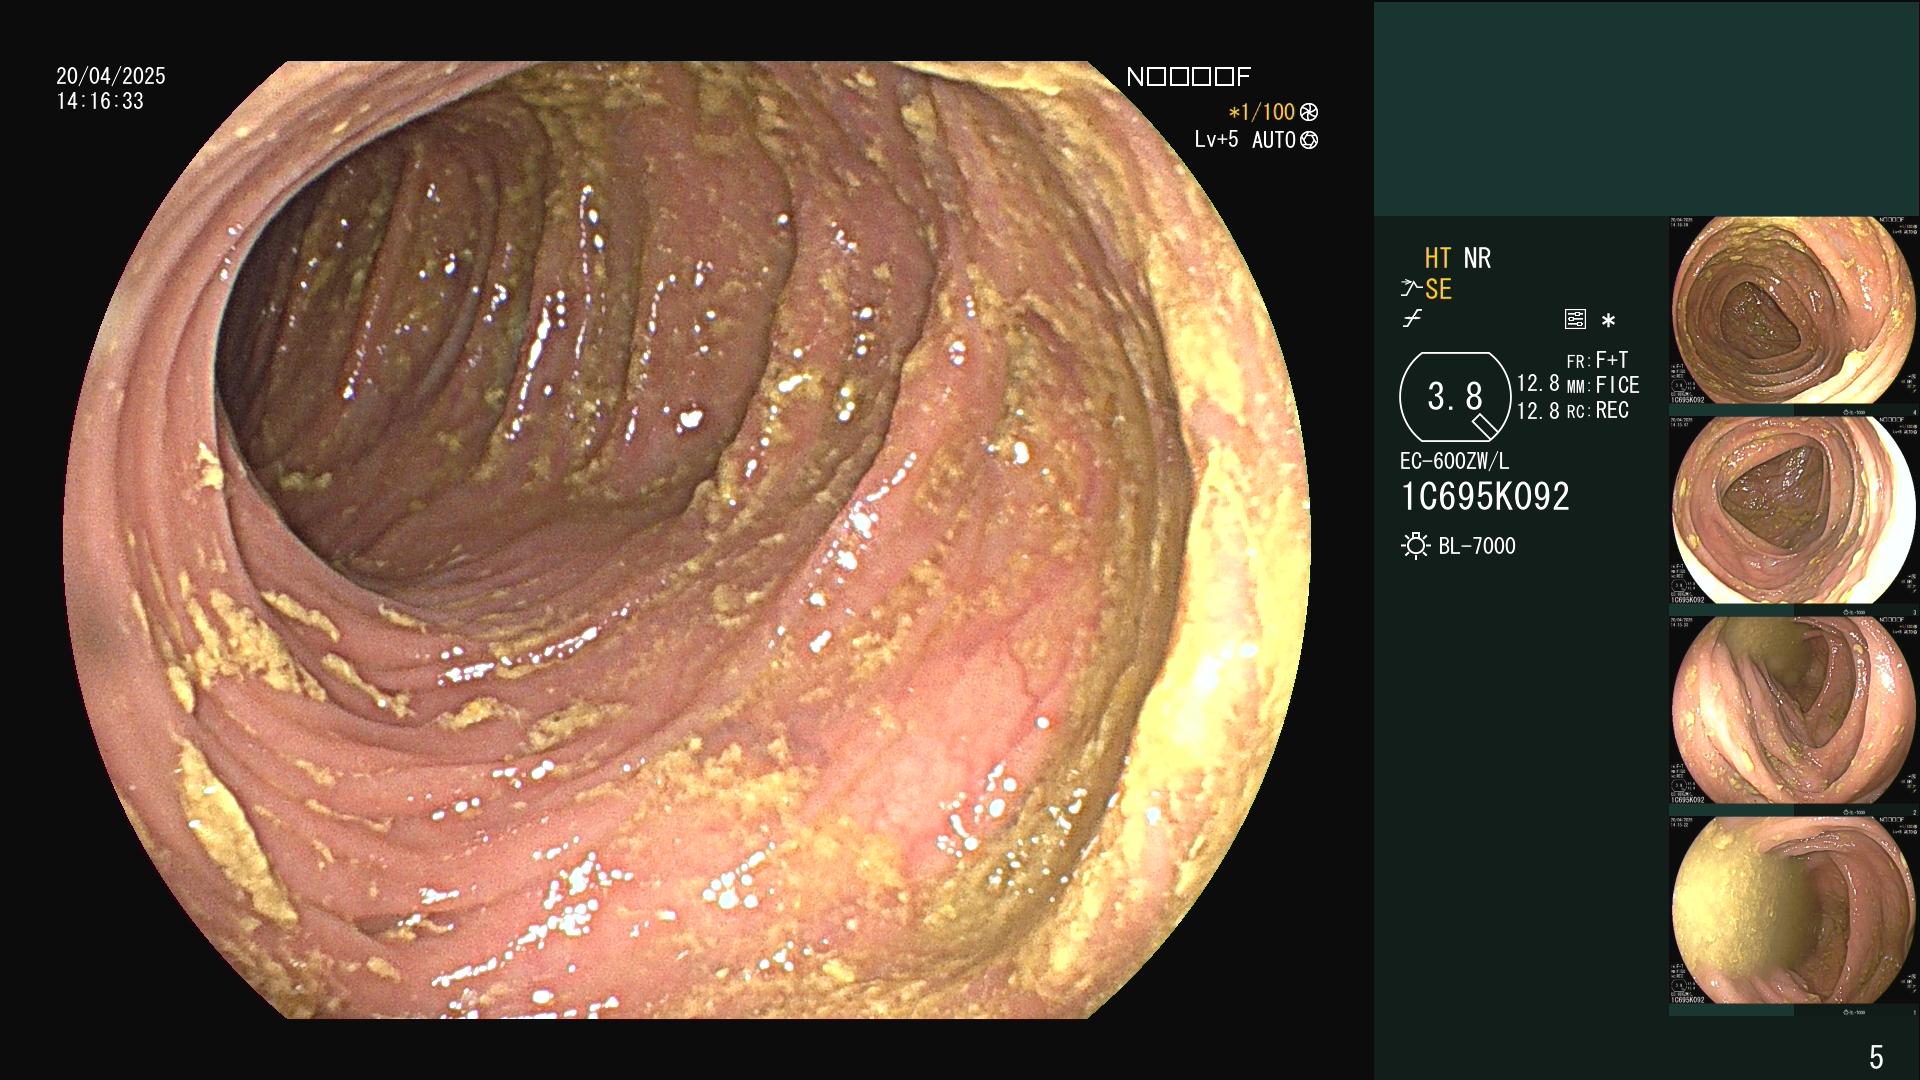Click the BL-7000 light source label

(x=1477, y=546)
